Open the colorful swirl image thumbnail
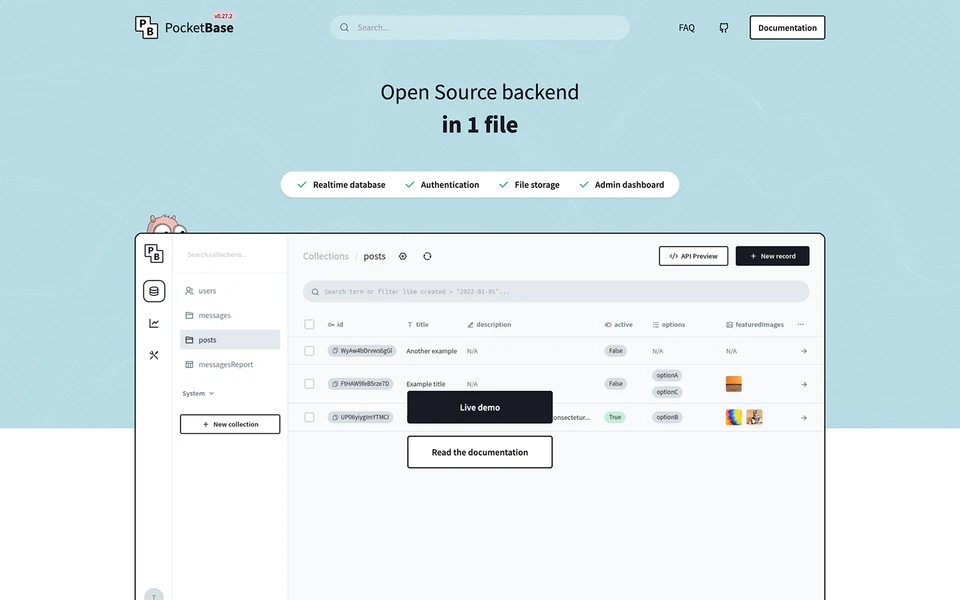Image resolution: width=960 pixels, height=600 pixels. 733,417
